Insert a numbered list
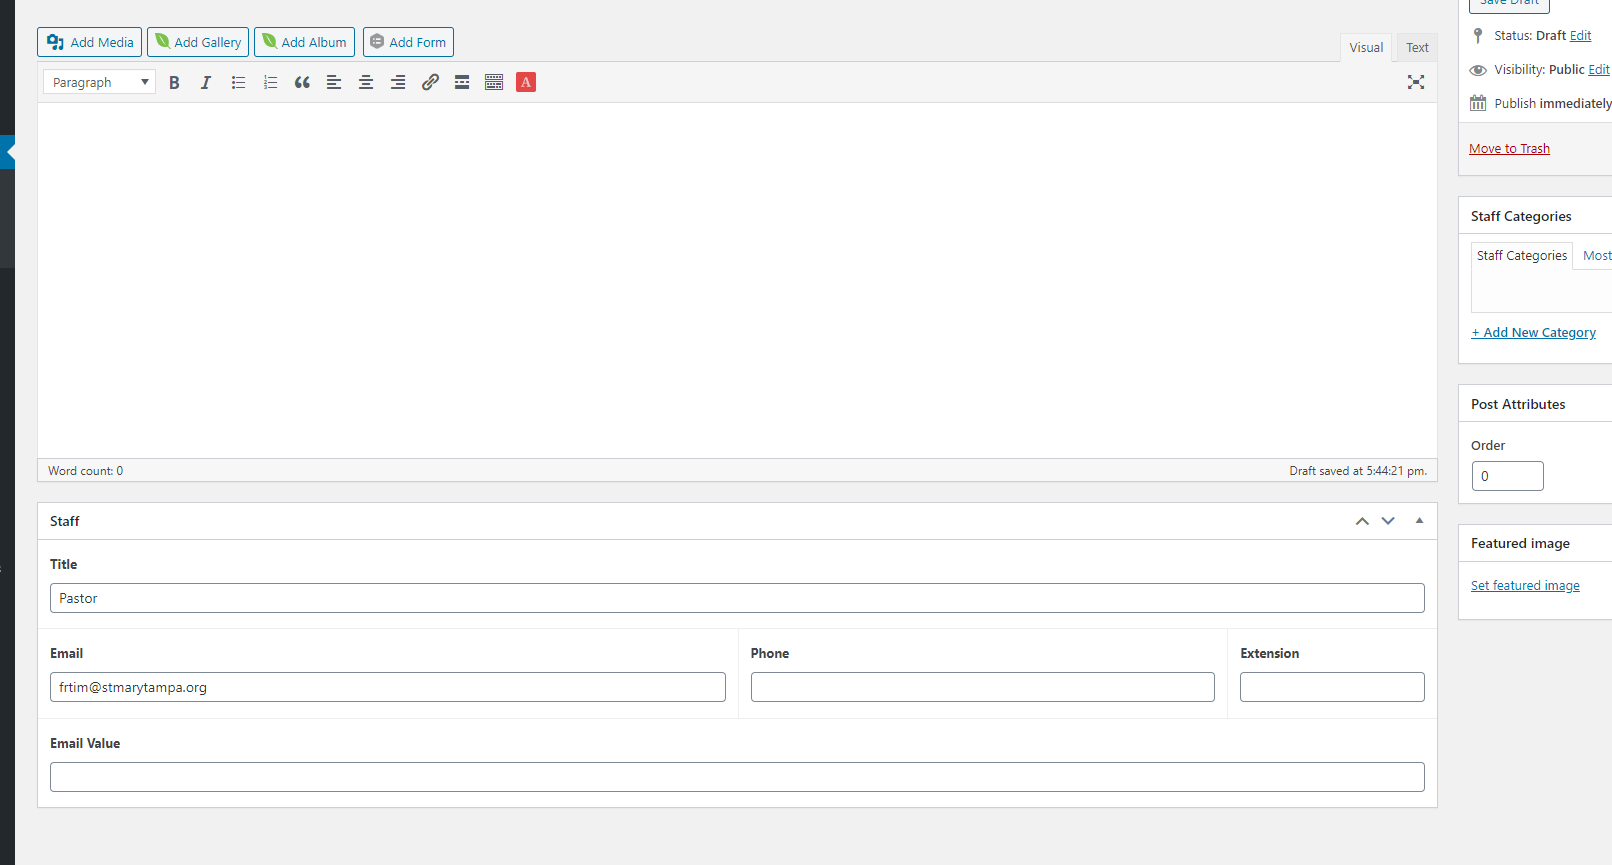 tap(270, 83)
